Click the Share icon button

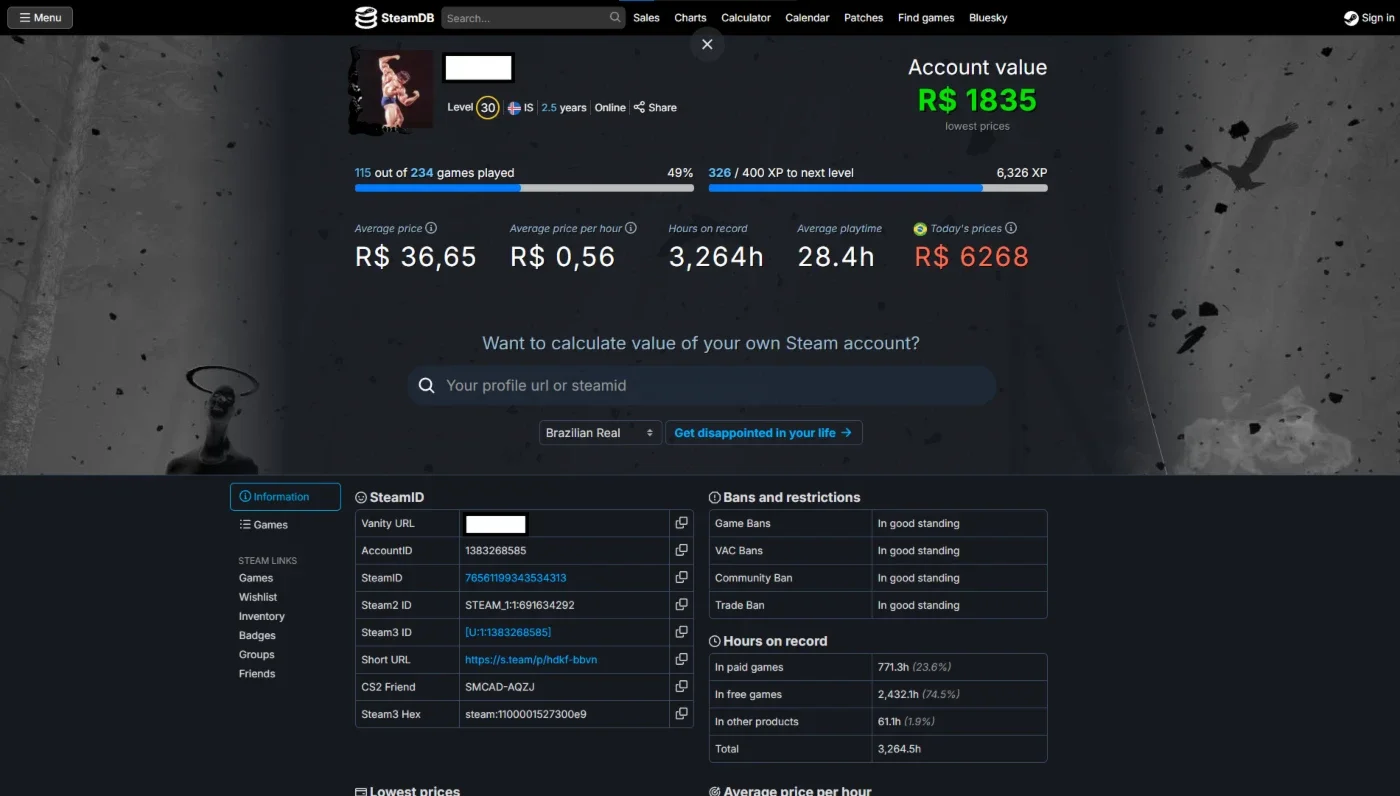655,107
